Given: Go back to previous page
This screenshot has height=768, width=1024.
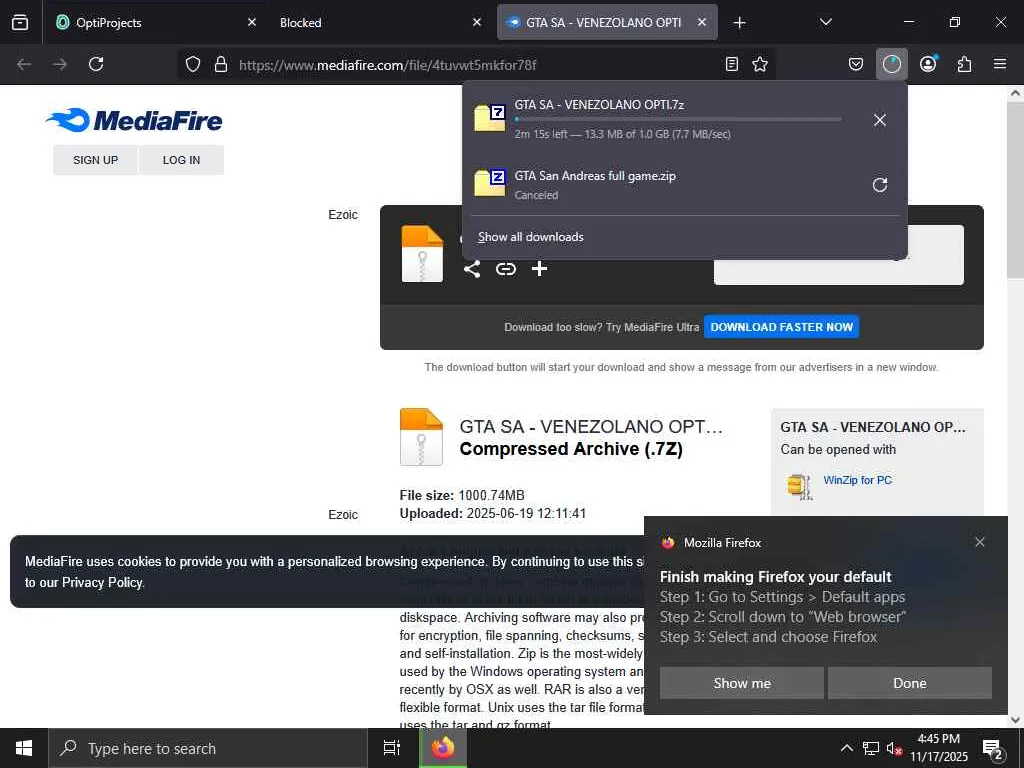Looking at the screenshot, I should point(24,64).
